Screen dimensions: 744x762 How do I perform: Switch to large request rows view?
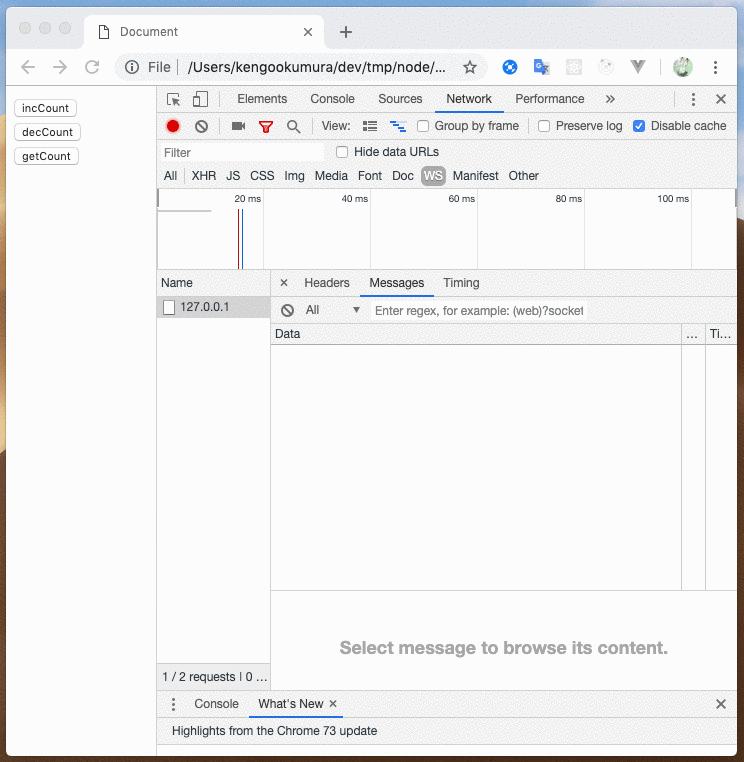point(370,126)
